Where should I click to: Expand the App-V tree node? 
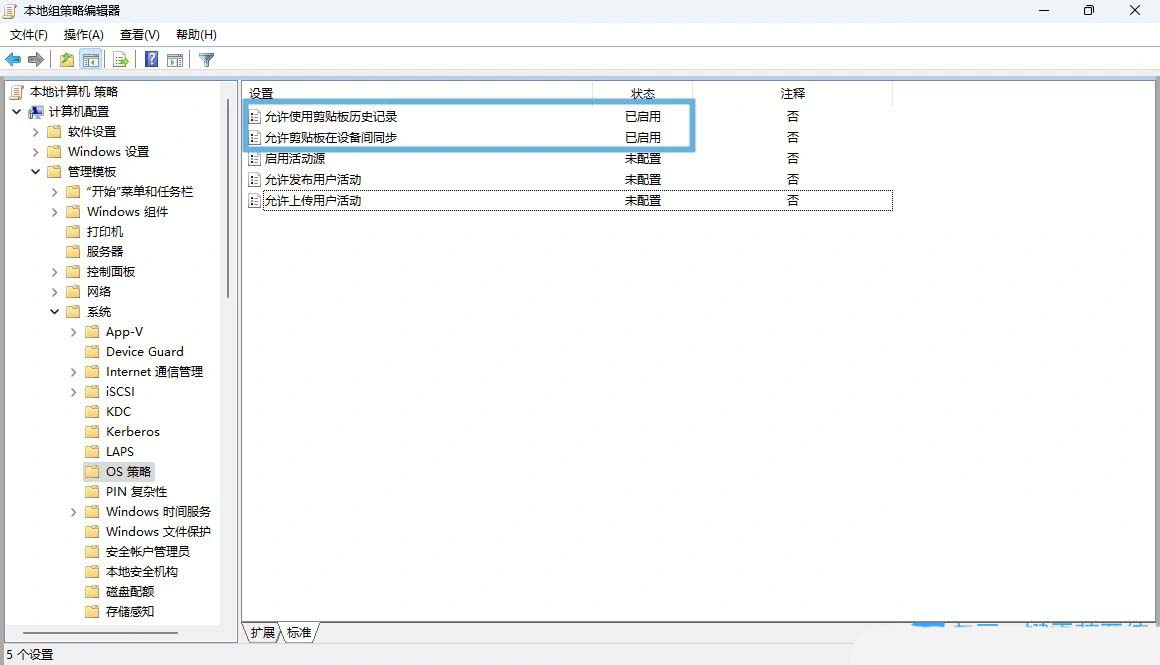[74, 332]
